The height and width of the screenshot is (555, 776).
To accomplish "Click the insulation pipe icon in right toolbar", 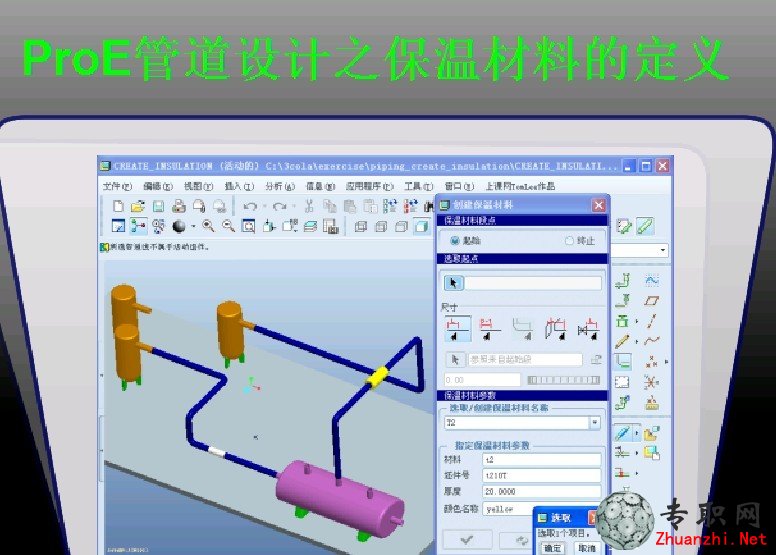I will pos(623,433).
